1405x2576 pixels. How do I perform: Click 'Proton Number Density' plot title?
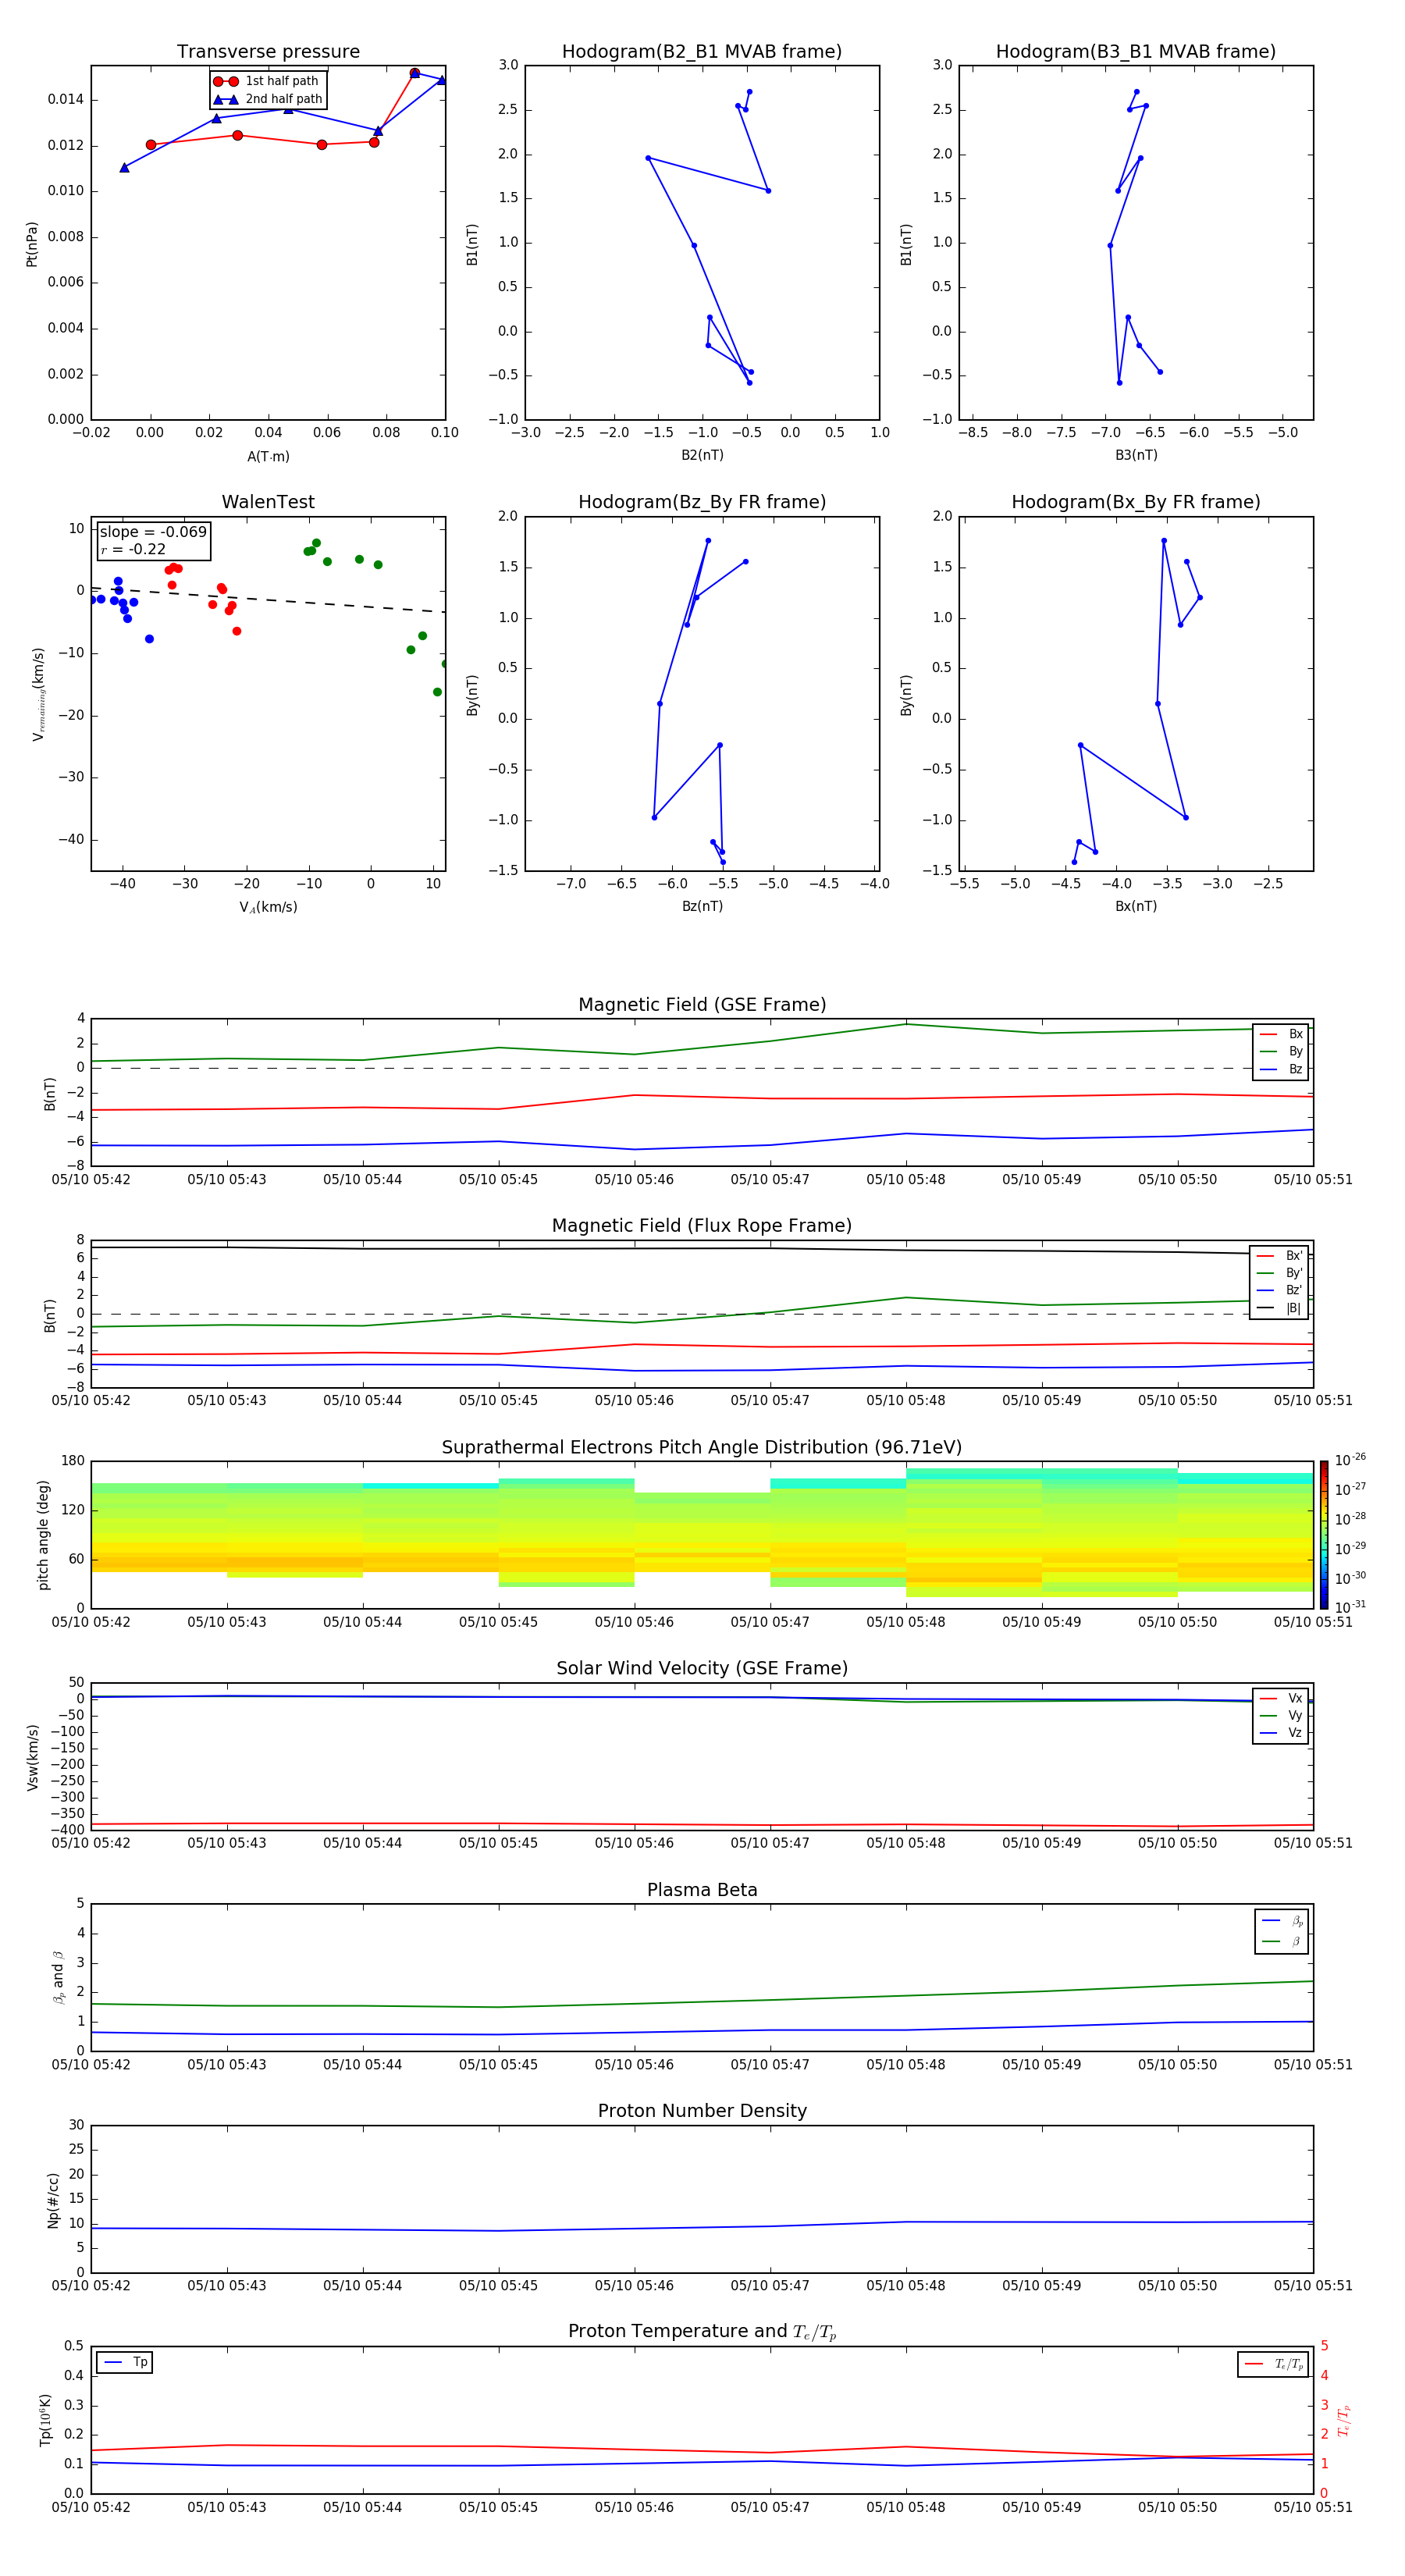point(702,2111)
